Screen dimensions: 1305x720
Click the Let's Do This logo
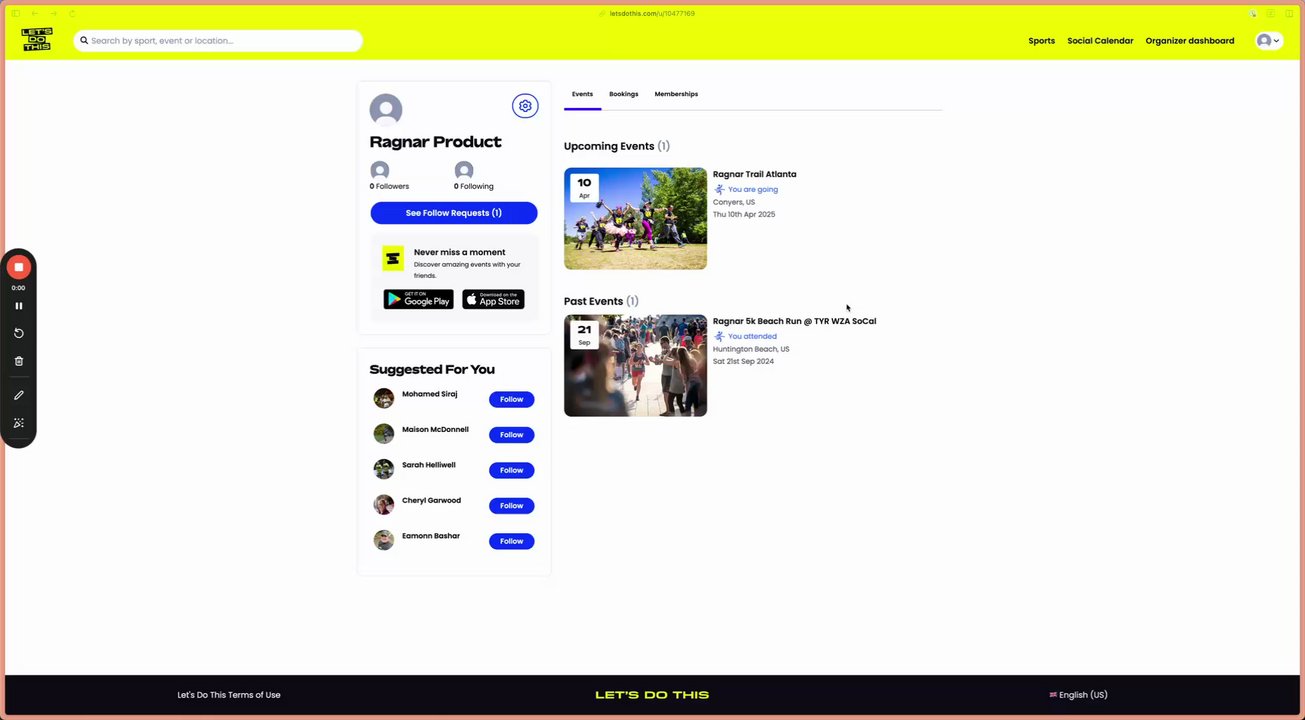(x=37, y=40)
